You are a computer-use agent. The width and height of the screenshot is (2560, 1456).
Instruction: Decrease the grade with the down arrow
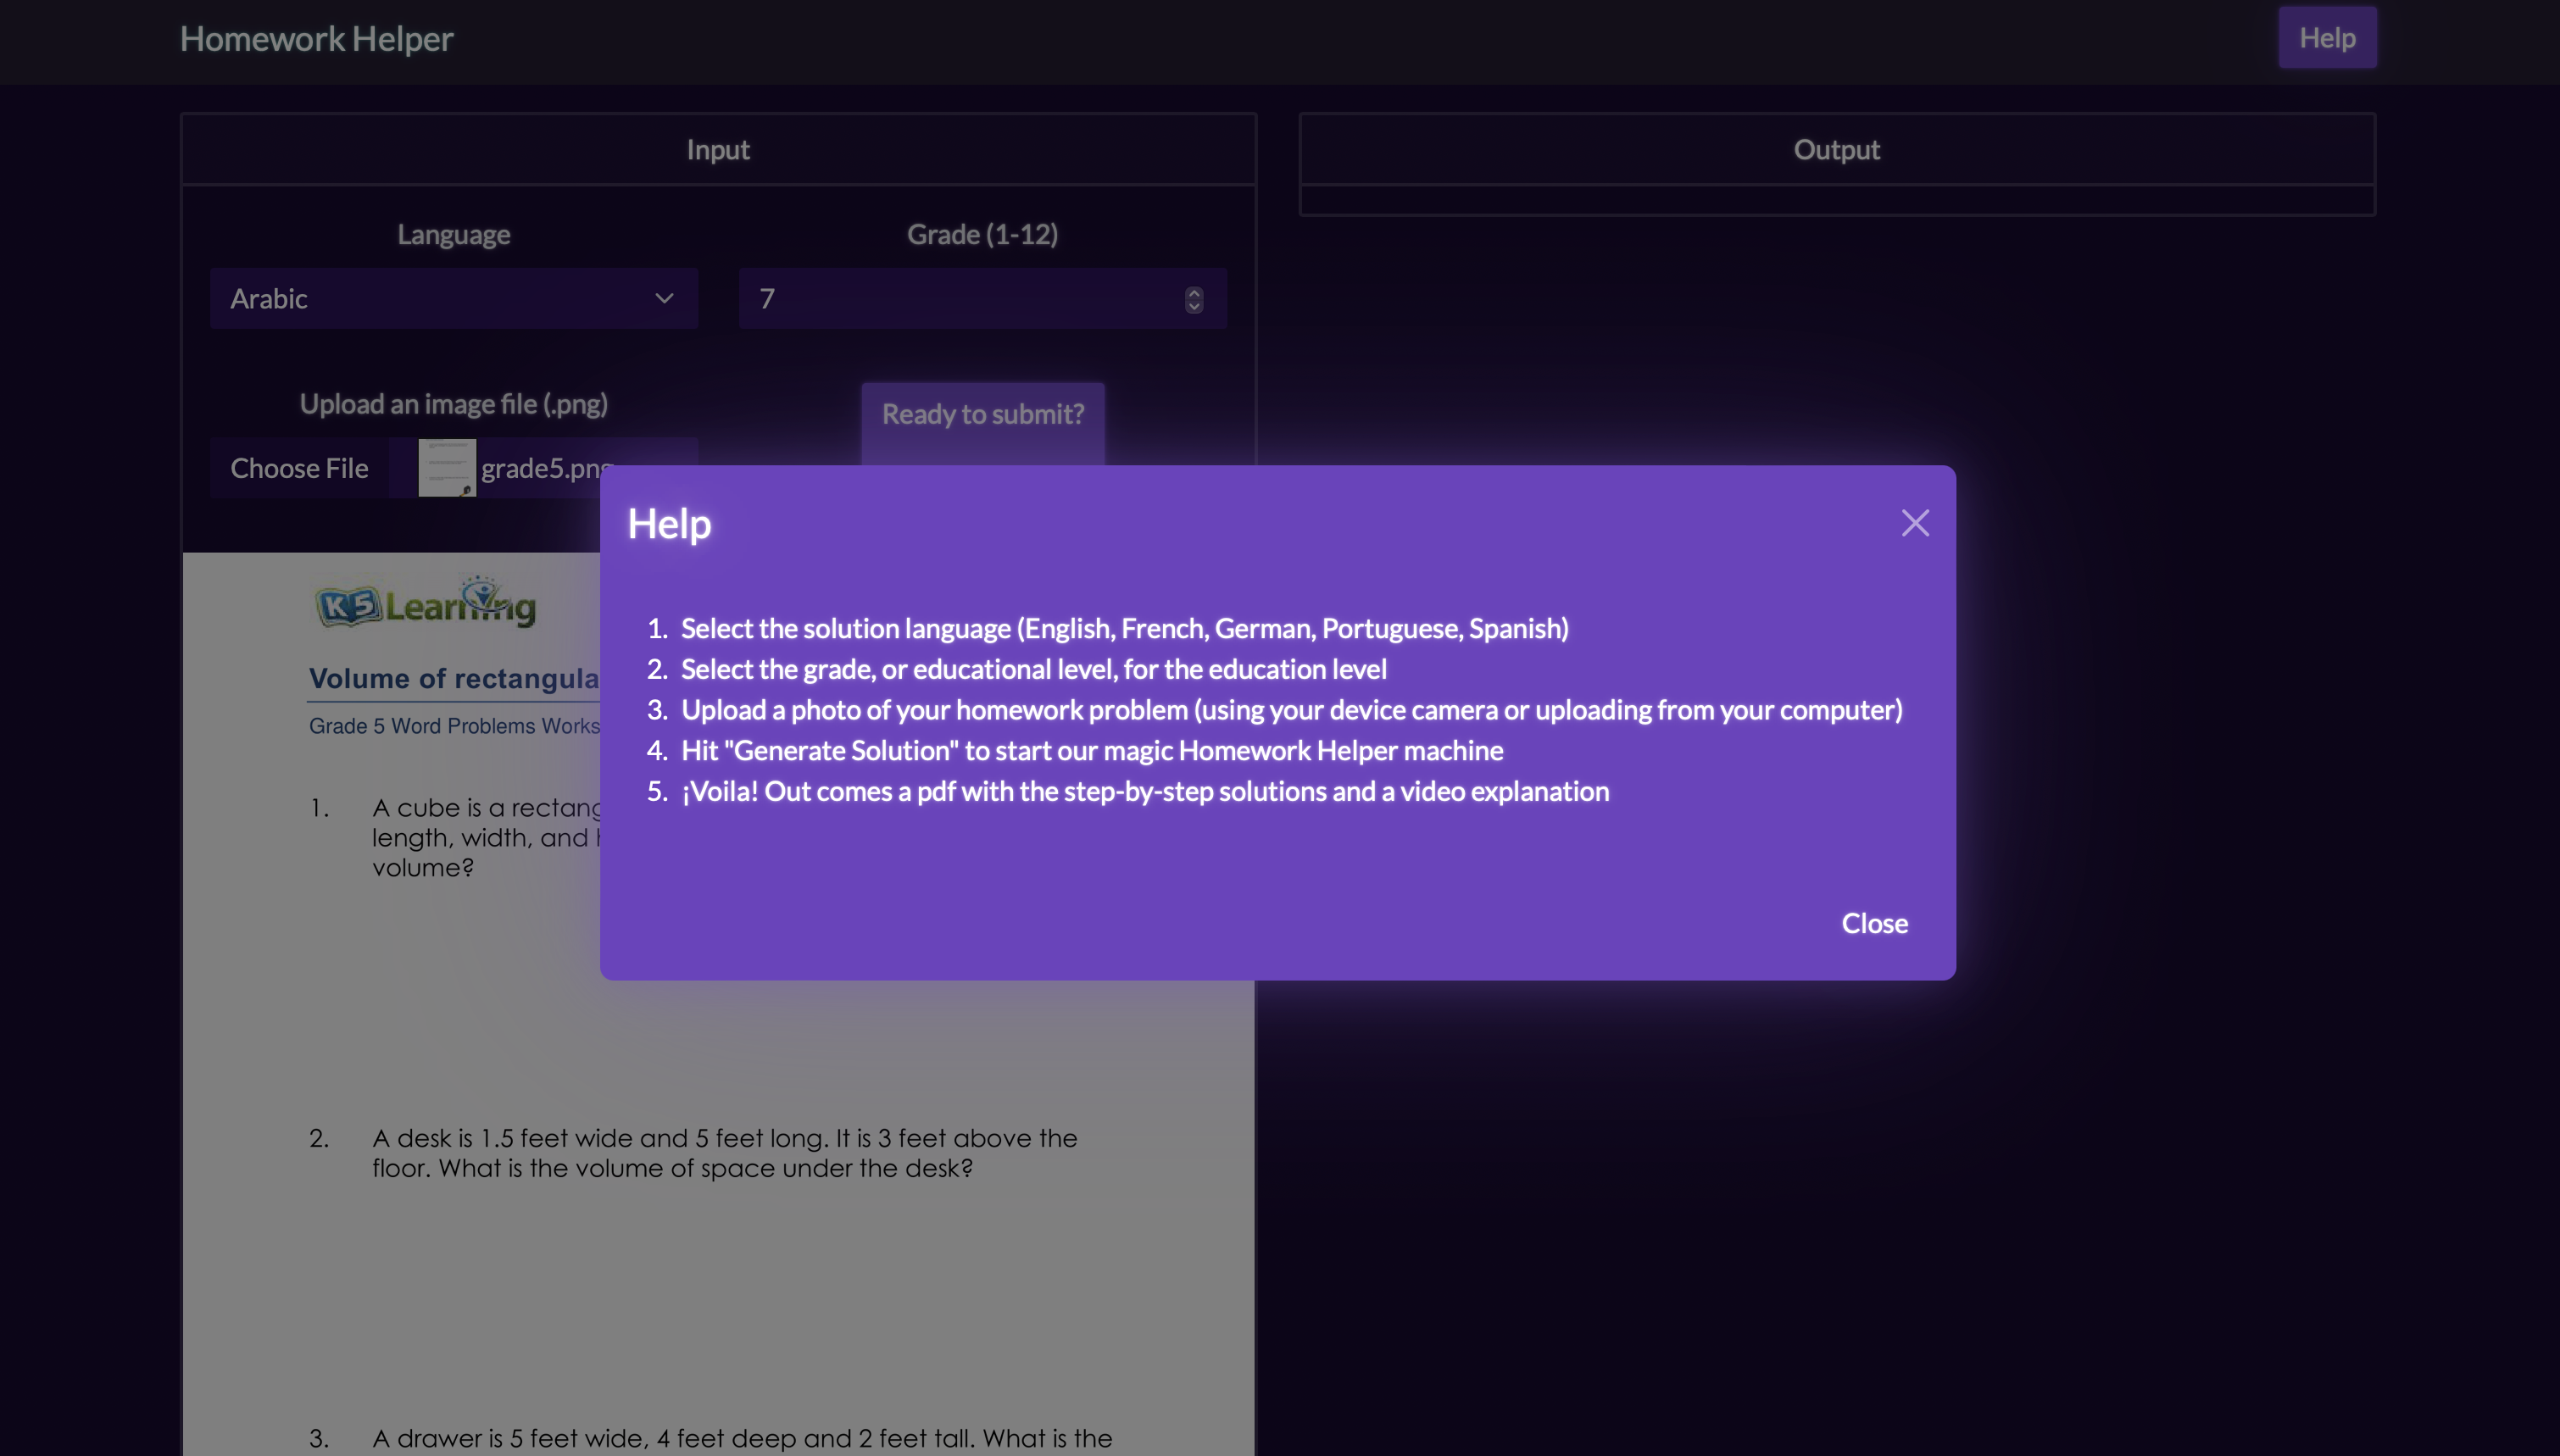point(1193,307)
